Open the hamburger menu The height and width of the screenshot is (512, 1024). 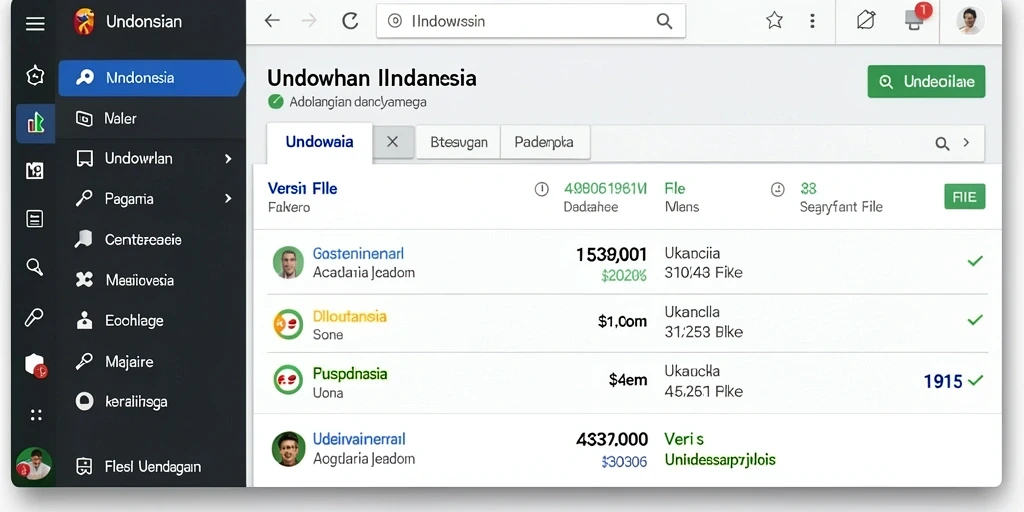coord(35,24)
